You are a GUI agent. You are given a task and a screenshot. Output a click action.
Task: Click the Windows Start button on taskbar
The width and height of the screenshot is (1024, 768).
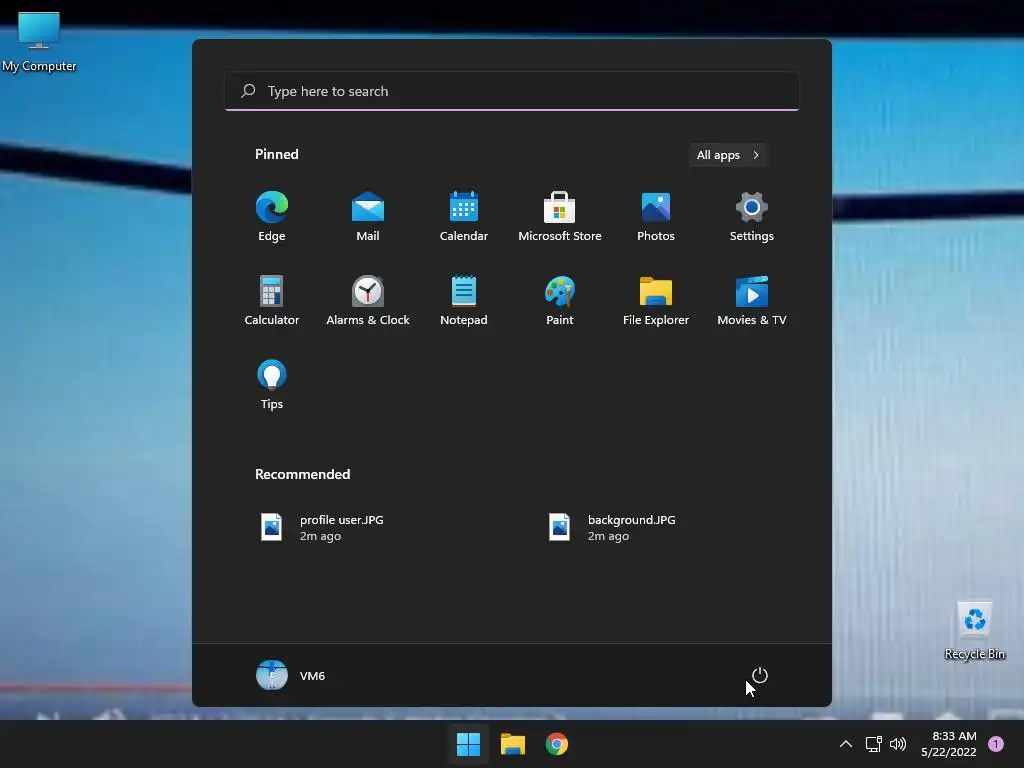click(x=468, y=744)
